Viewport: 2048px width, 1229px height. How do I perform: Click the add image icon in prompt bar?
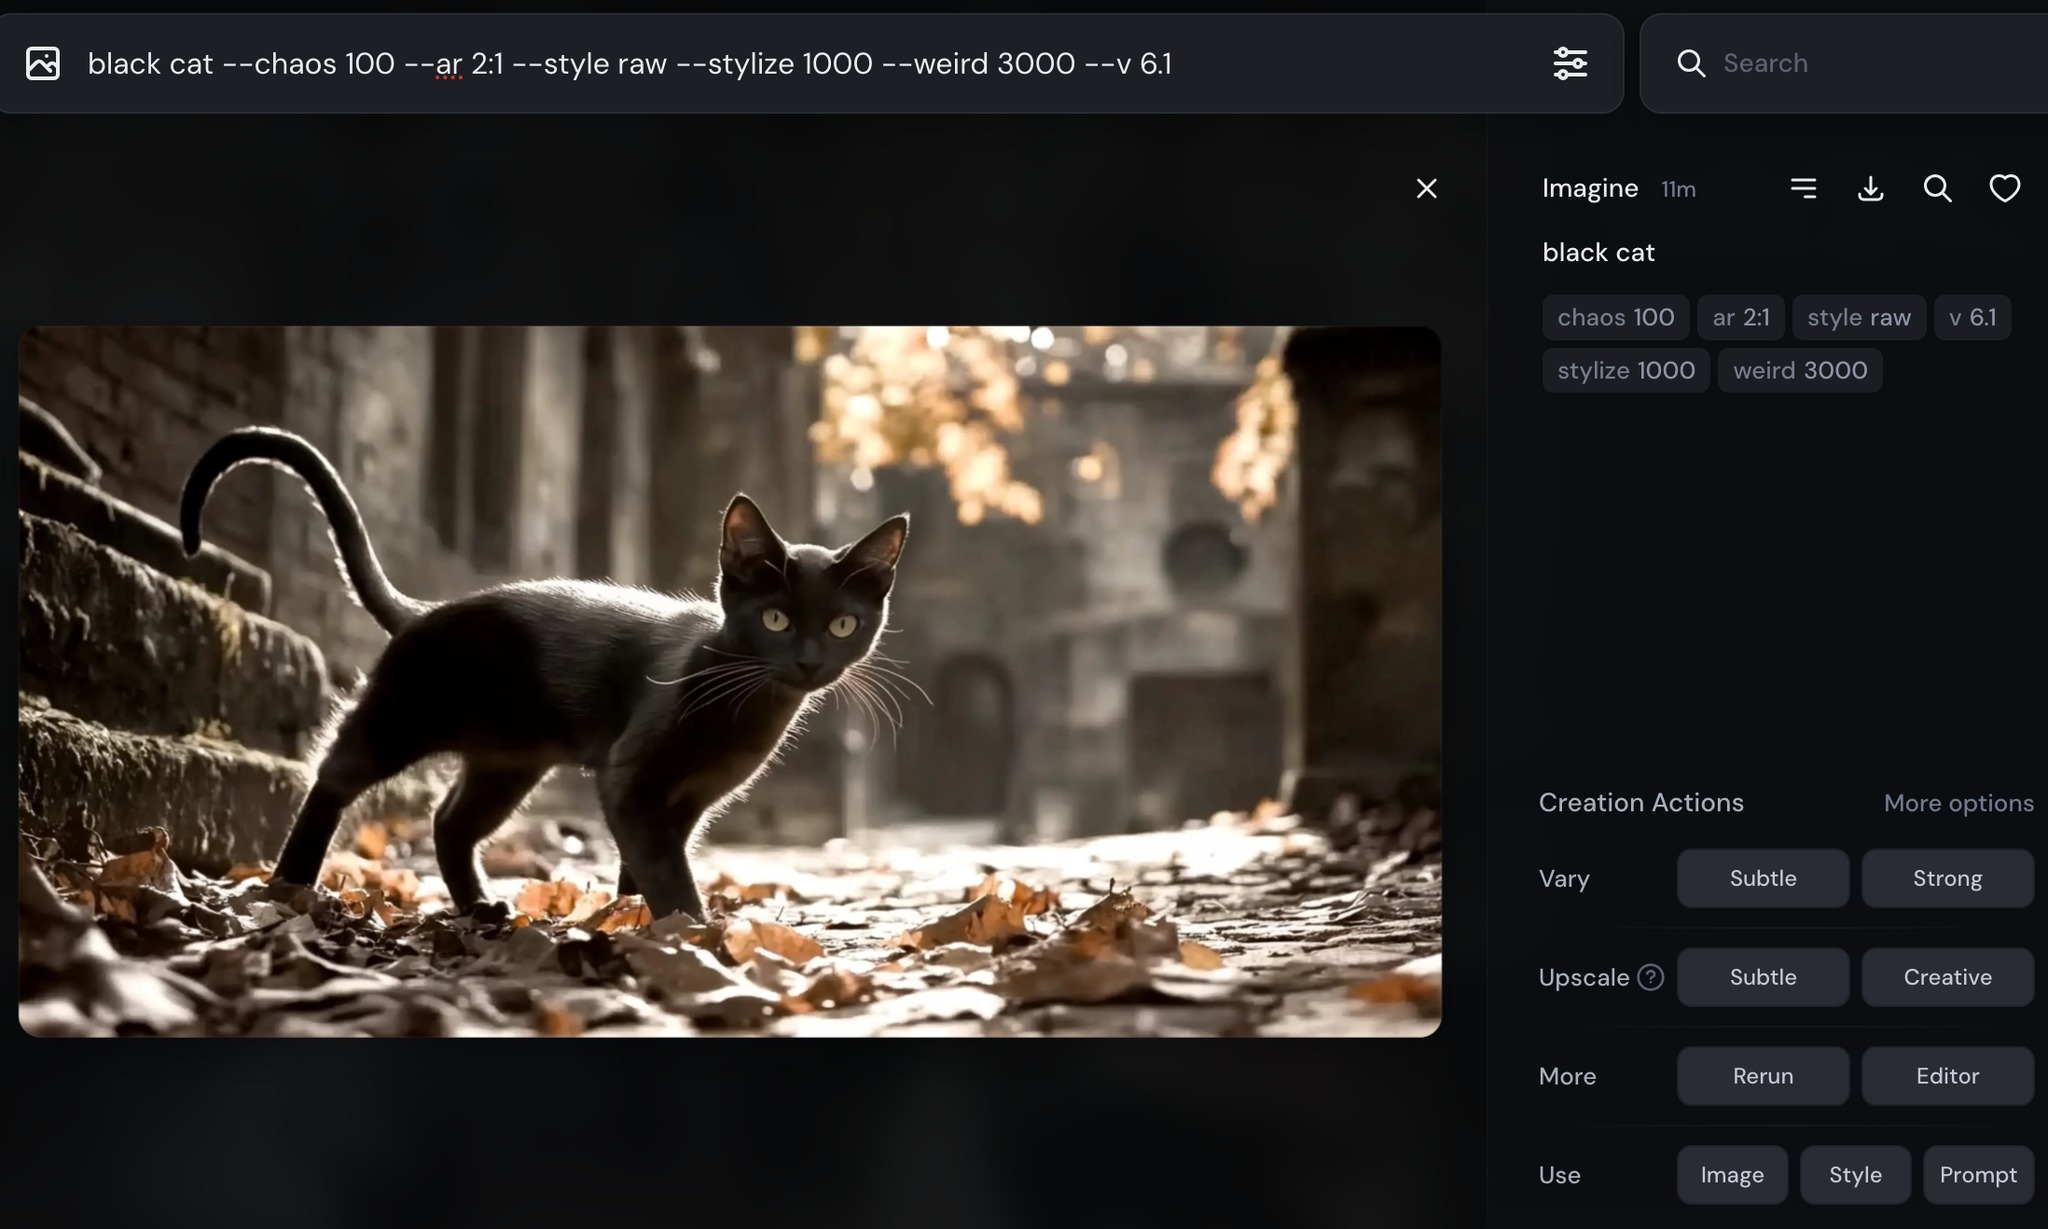(x=43, y=63)
